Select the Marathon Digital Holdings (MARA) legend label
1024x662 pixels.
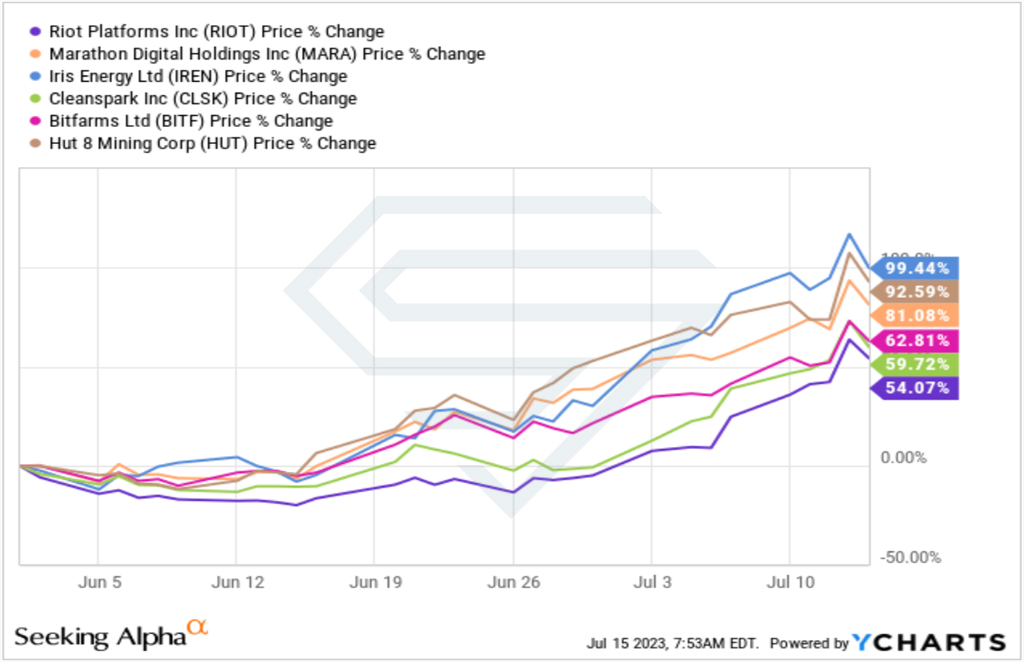tap(267, 54)
